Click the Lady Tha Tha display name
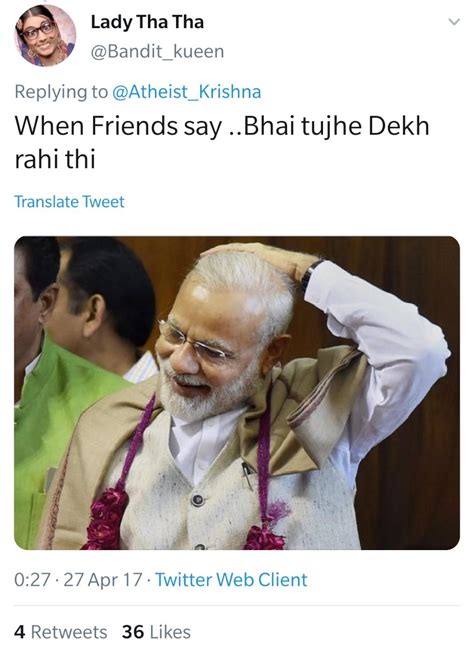The height and width of the screenshot is (655, 474). click(147, 22)
